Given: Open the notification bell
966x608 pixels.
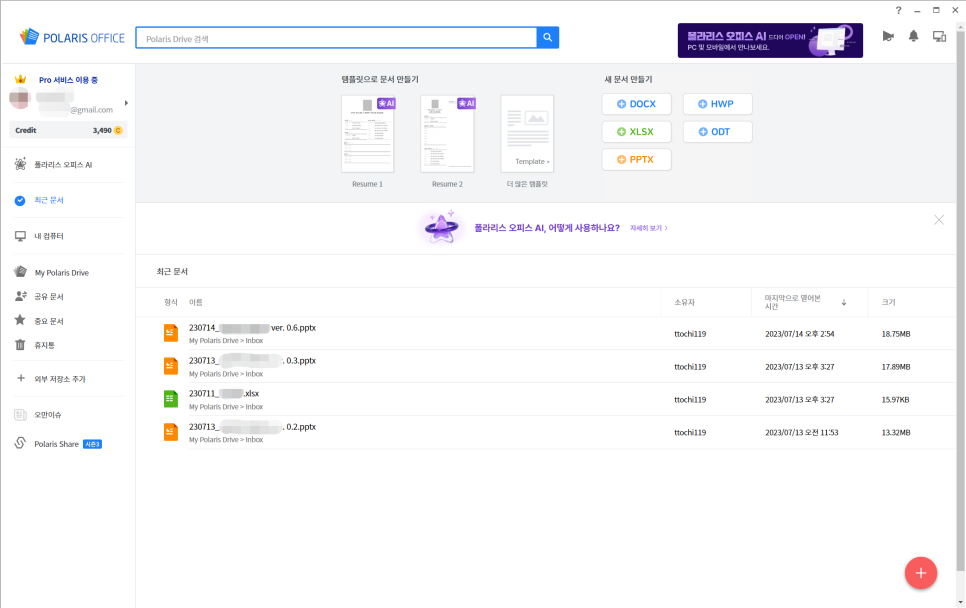Looking at the screenshot, I should 914,36.
